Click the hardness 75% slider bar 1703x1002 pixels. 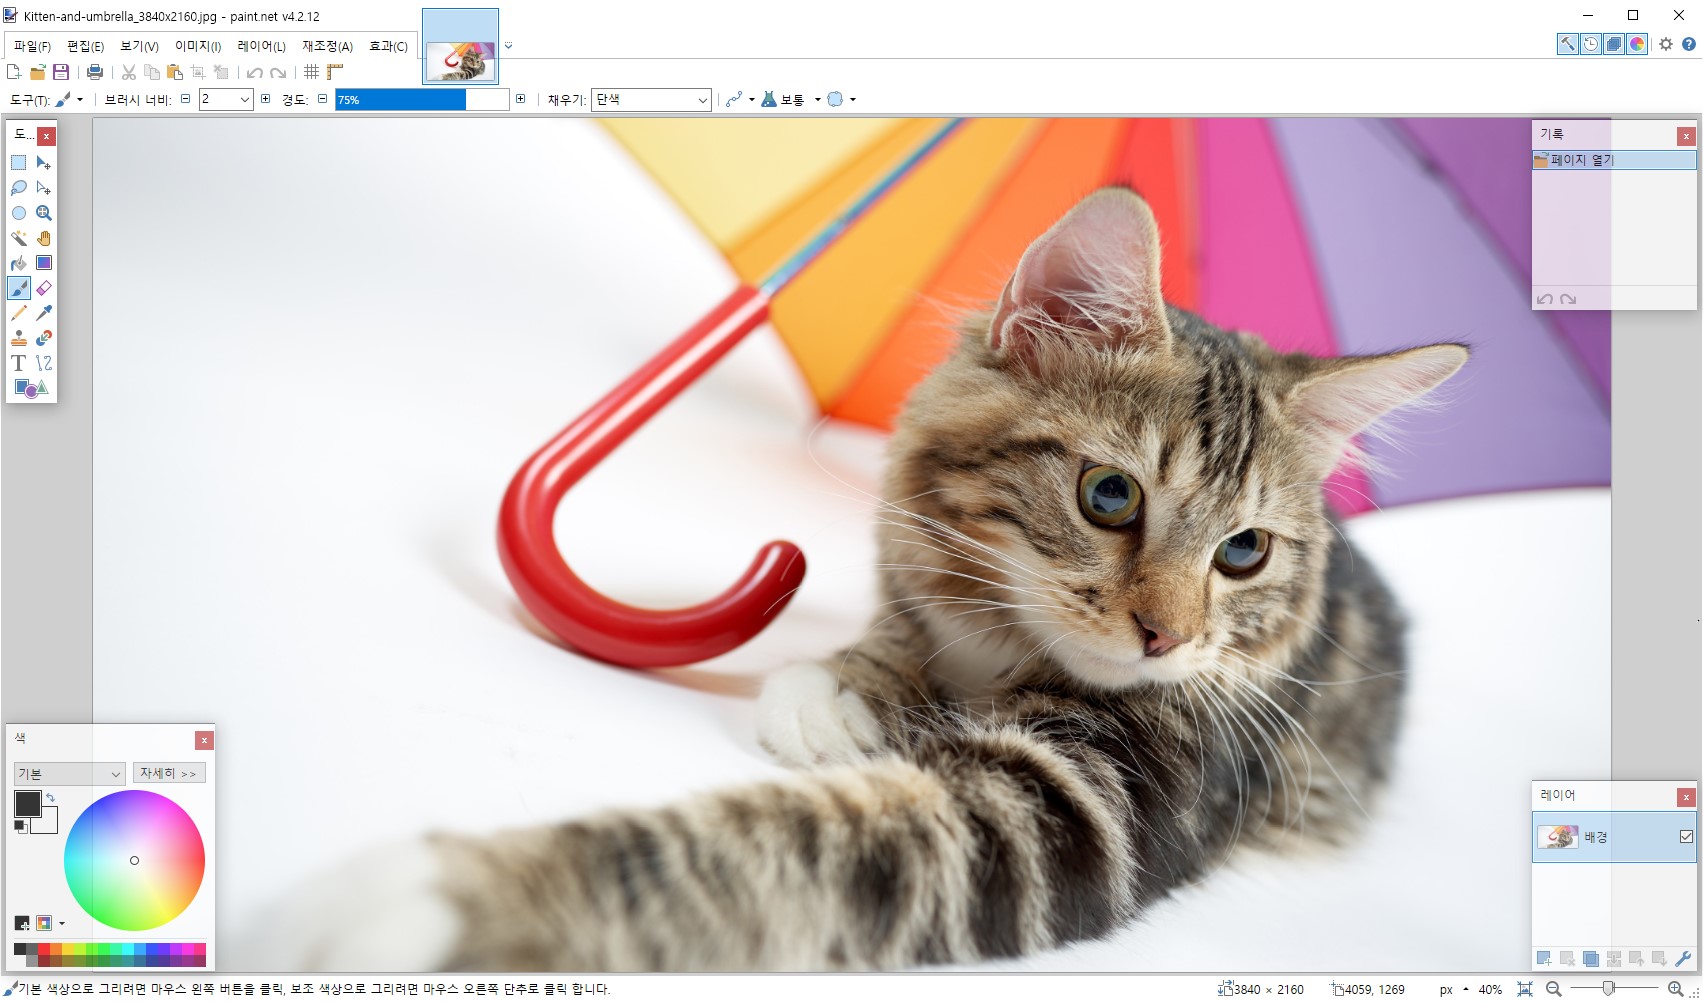pyautogui.click(x=422, y=100)
